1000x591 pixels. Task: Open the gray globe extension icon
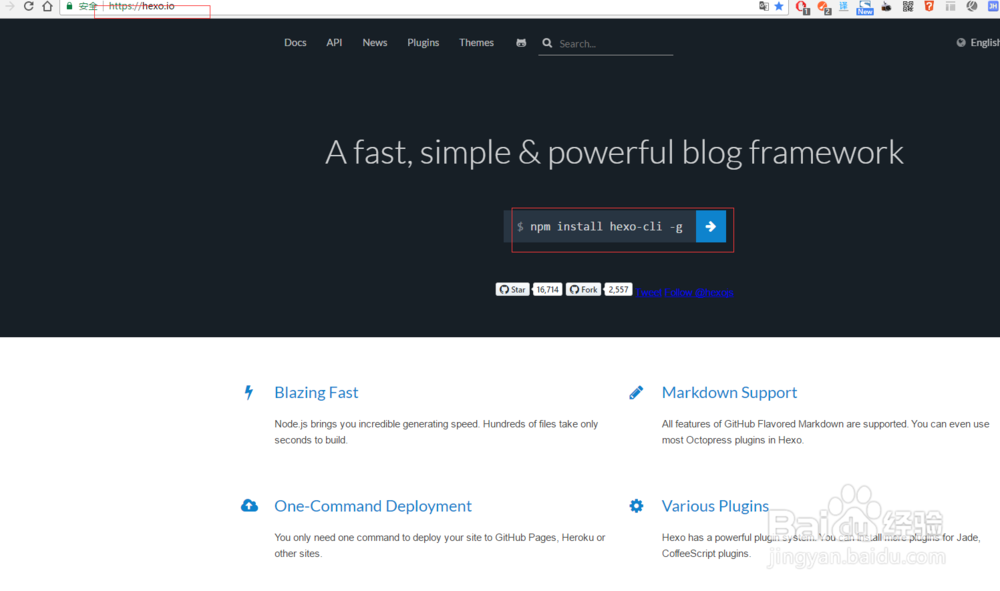pos(972,6)
